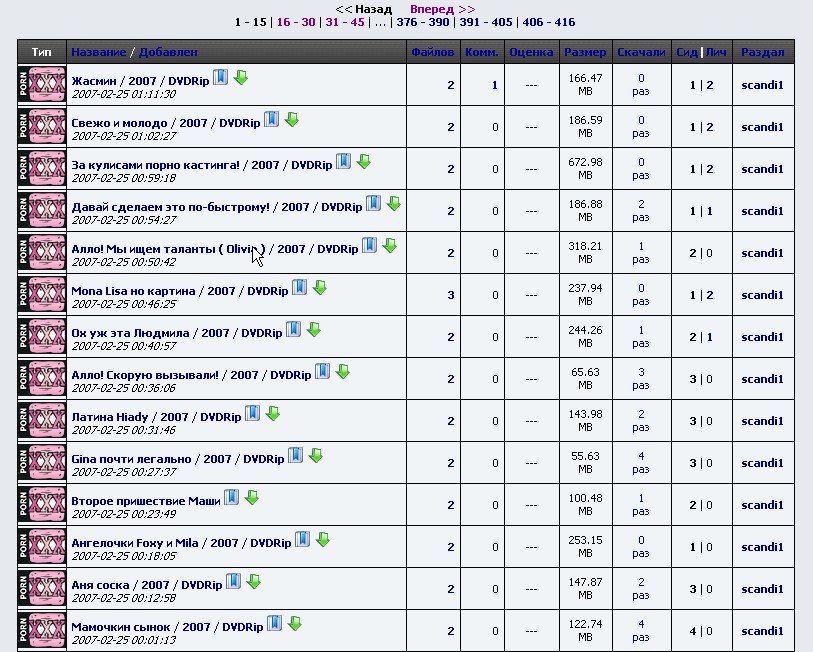
Task: Go to the next page with Вперед >>
Action: pyautogui.click(x=442, y=9)
